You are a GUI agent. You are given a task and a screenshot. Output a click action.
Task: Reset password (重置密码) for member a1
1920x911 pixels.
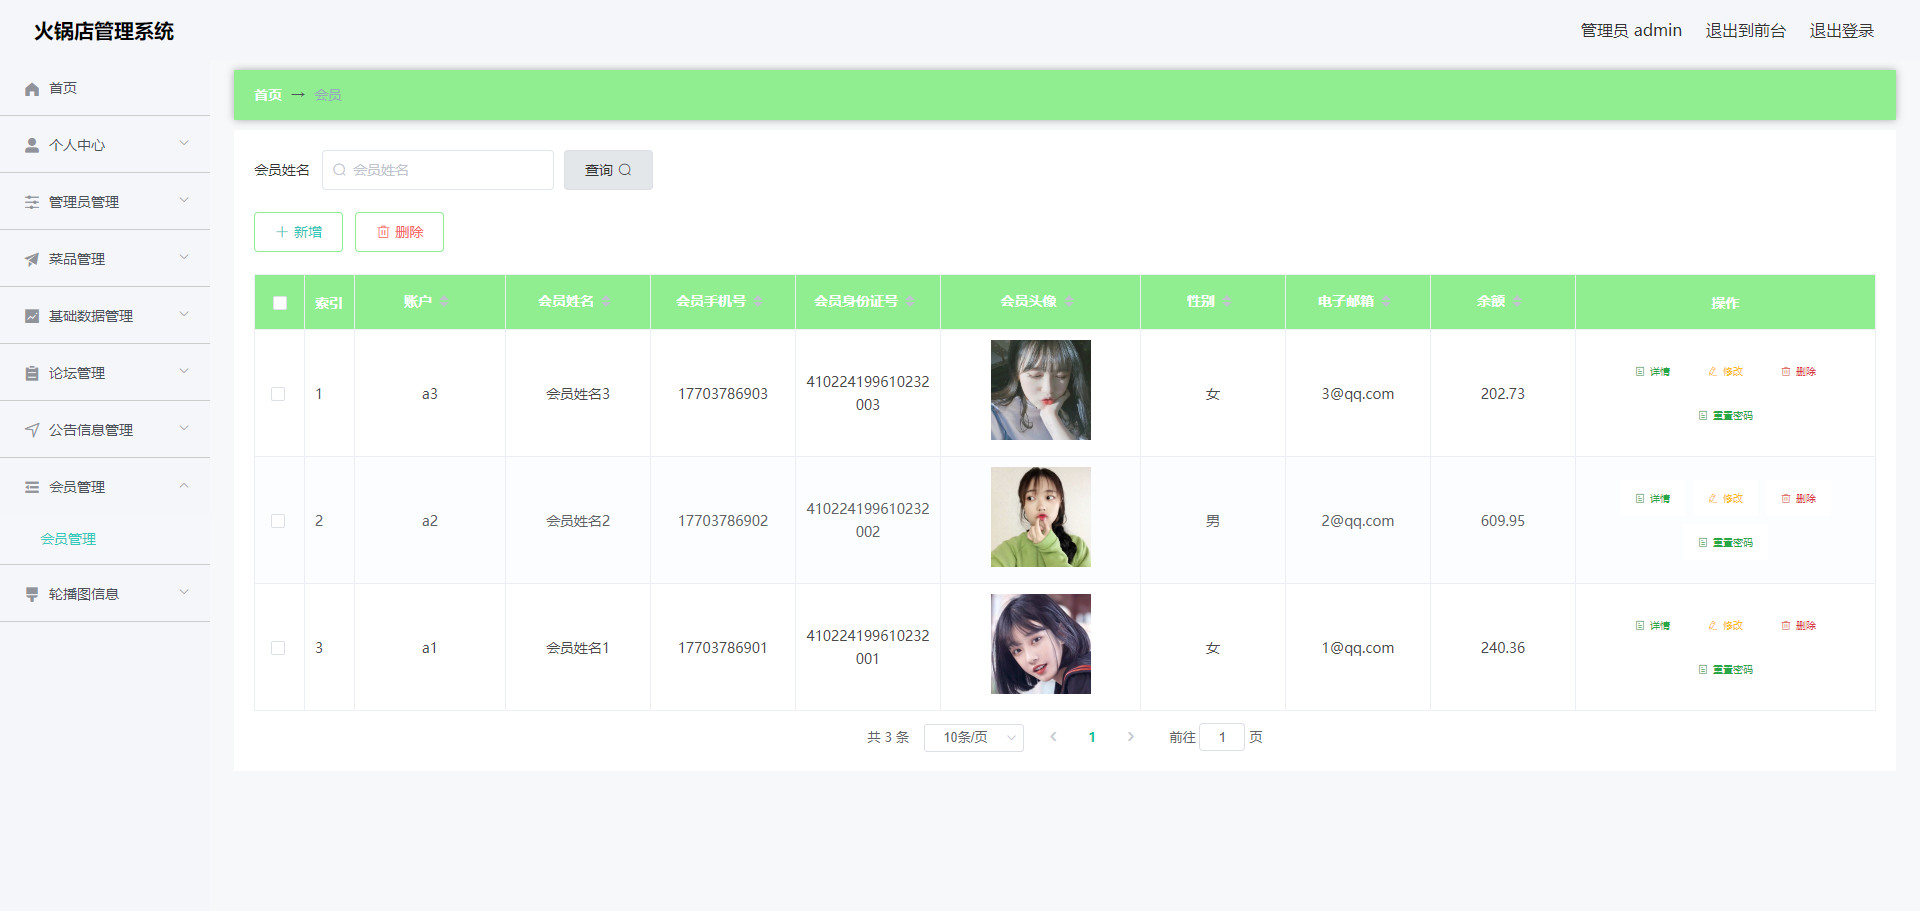tap(1725, 670)
